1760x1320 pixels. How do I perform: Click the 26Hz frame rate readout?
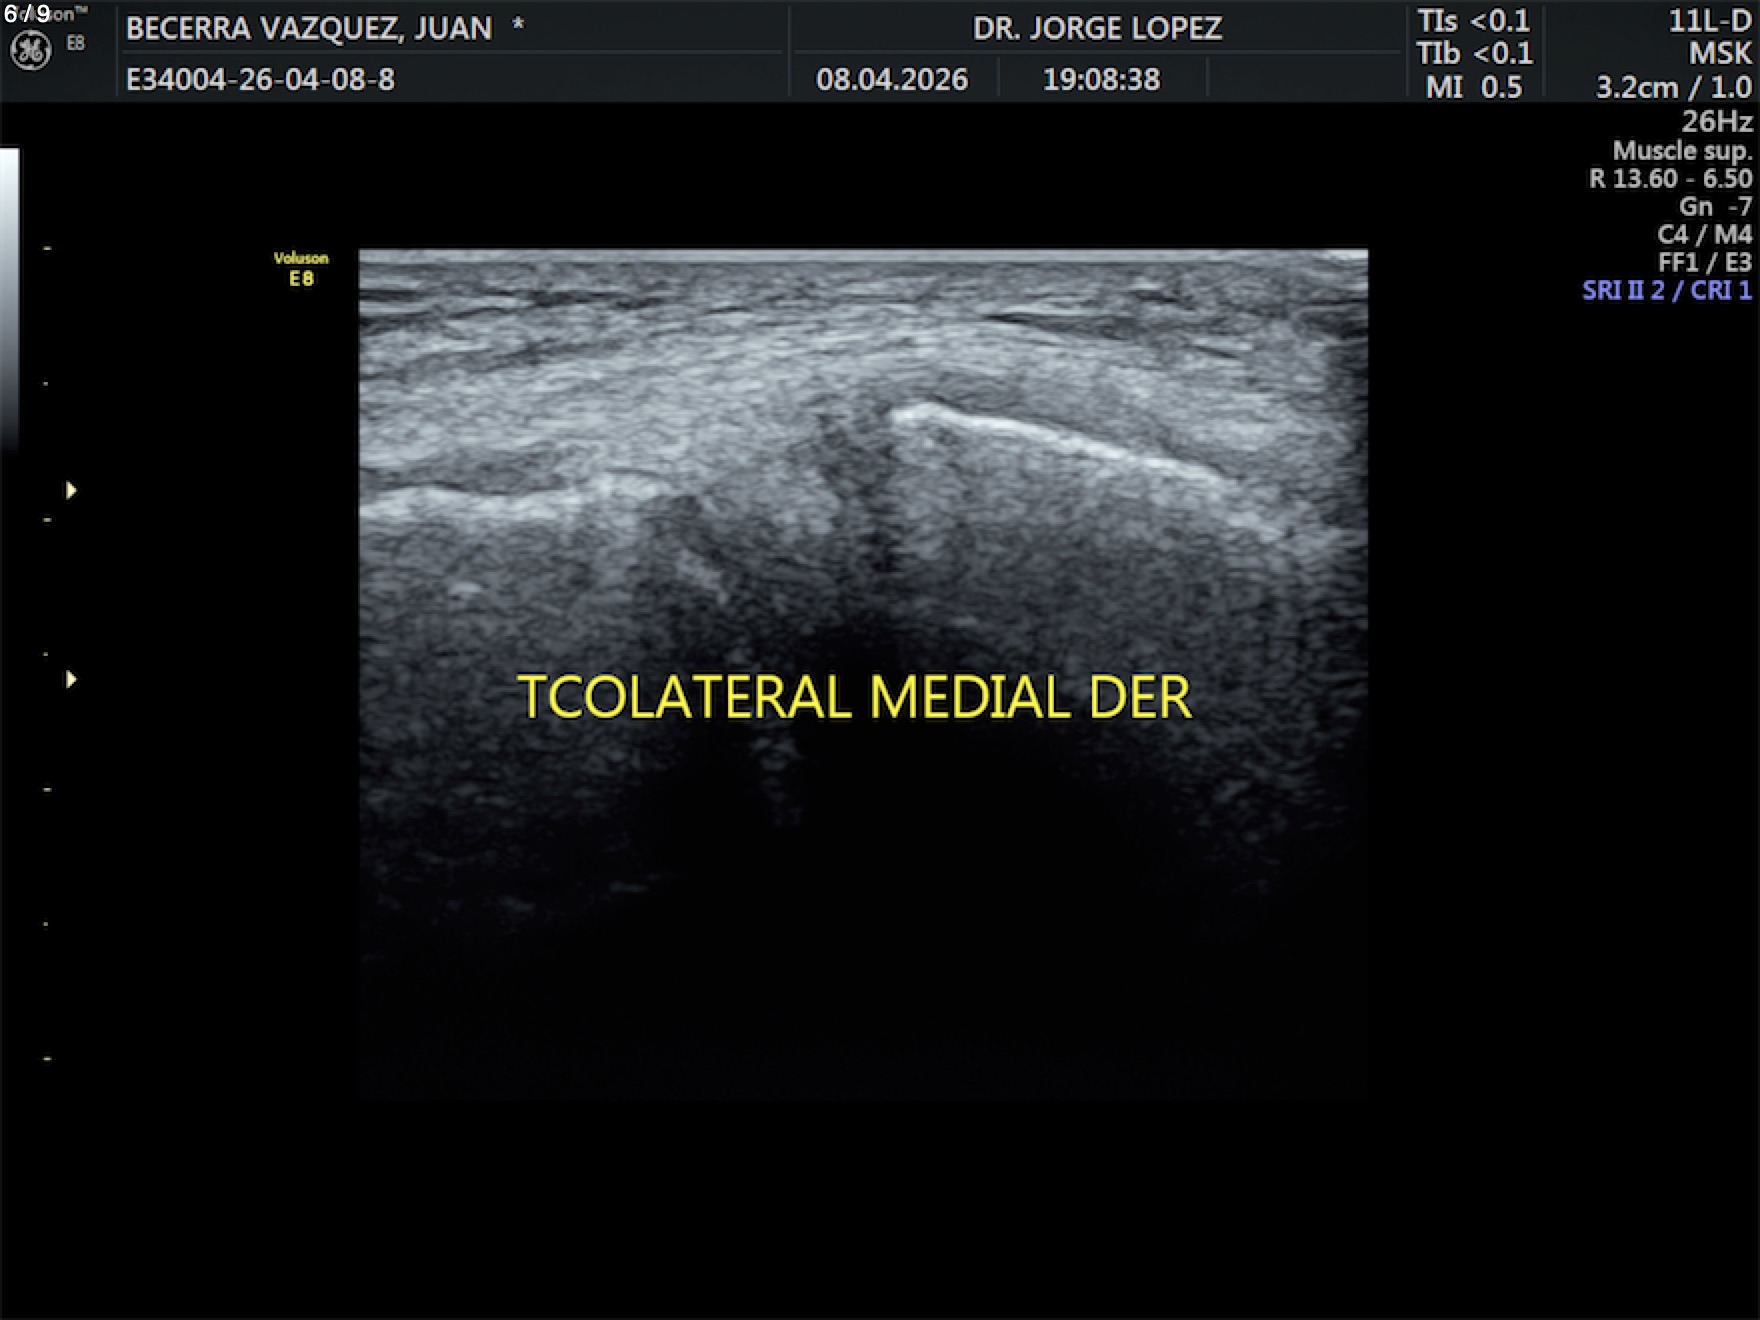click(x=1716, y=122)
